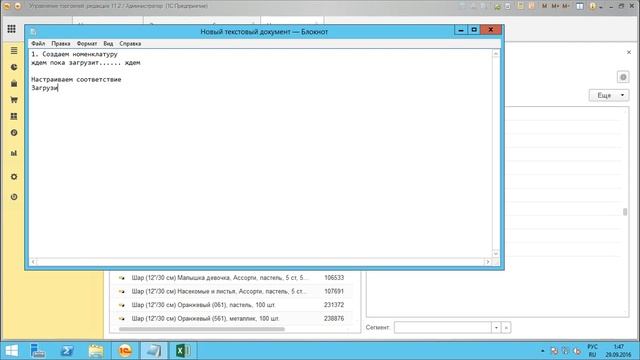
Task: Click the M memory button in 1C title bar
Action: [544, 6]
